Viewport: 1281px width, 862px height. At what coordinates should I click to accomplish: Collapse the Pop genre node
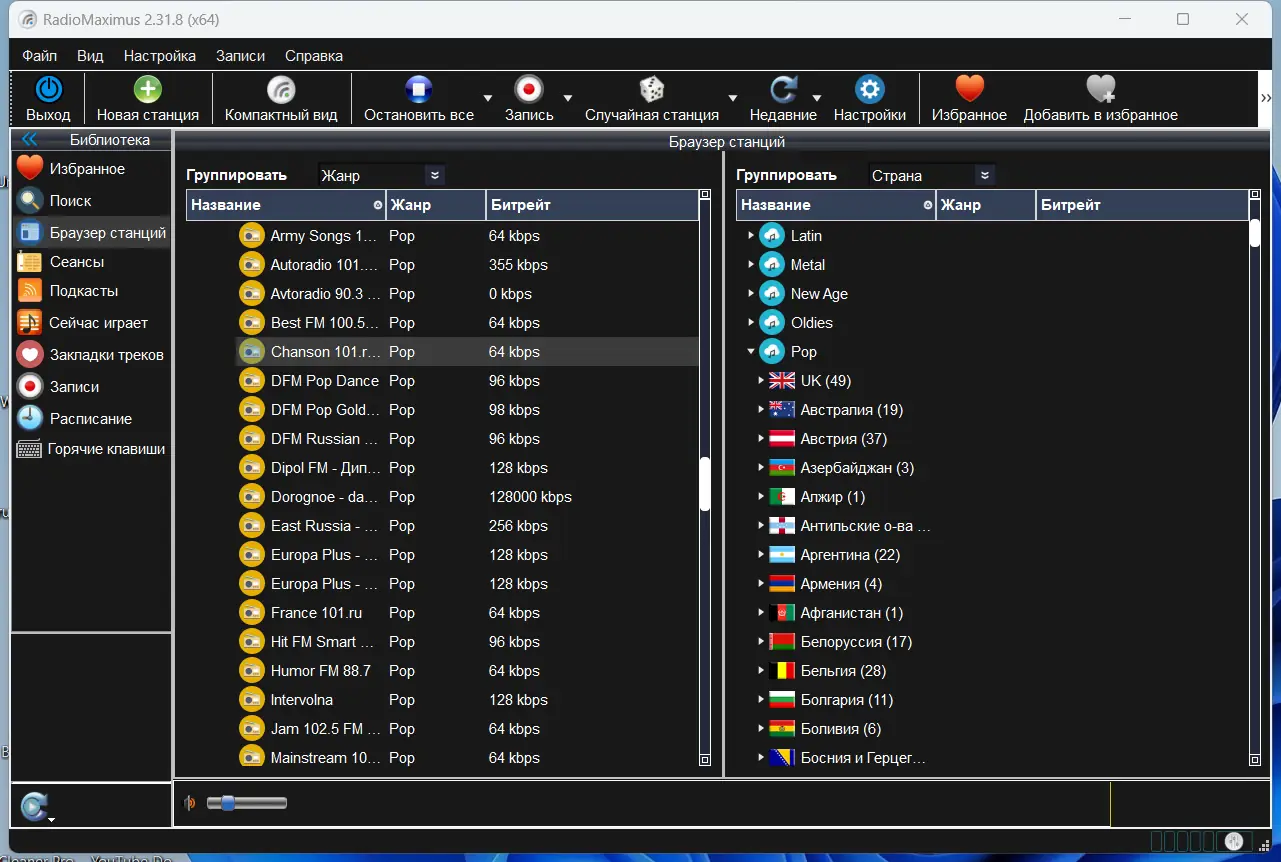click(751, 352)
